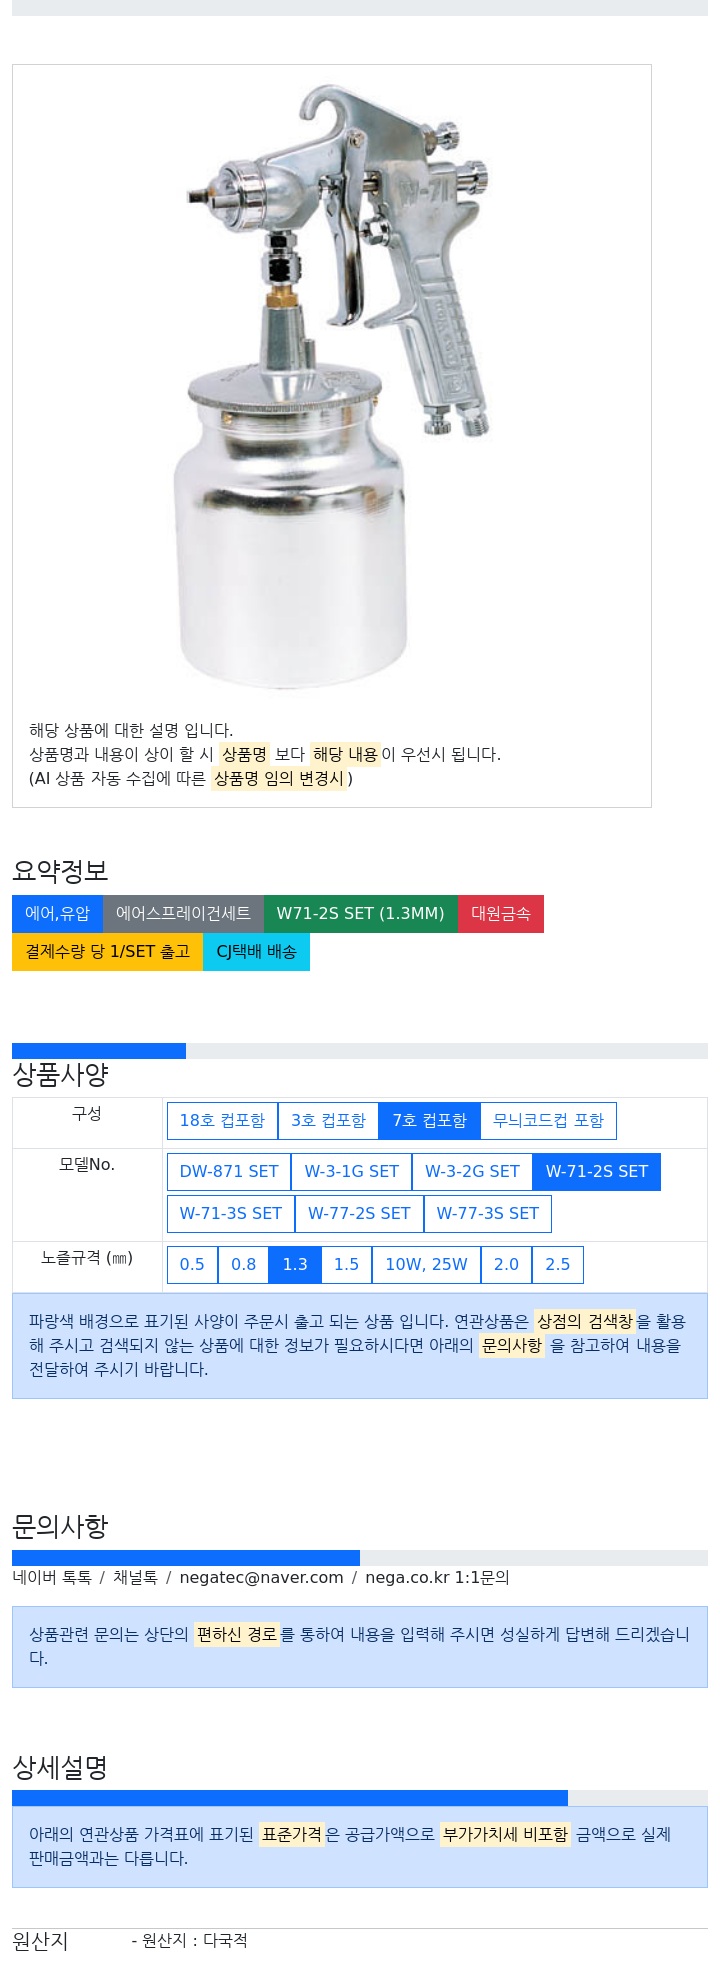Select model W-3-1G SET
This screenshot has width=720, height=1961.
(x=351, y=1171)
